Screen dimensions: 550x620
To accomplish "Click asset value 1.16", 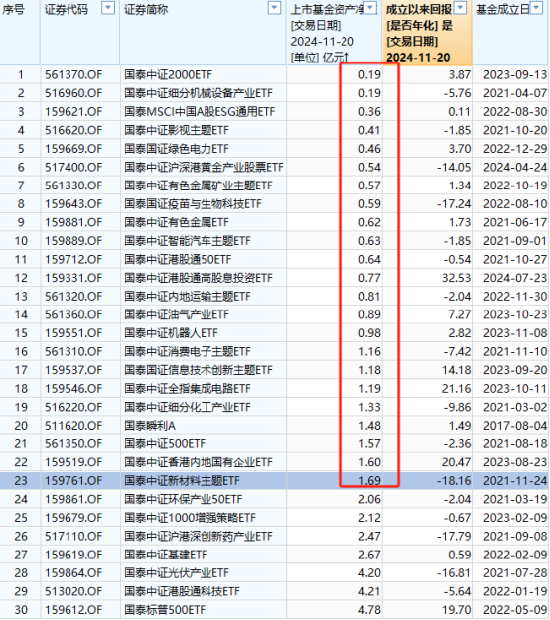I will (369, 352).
